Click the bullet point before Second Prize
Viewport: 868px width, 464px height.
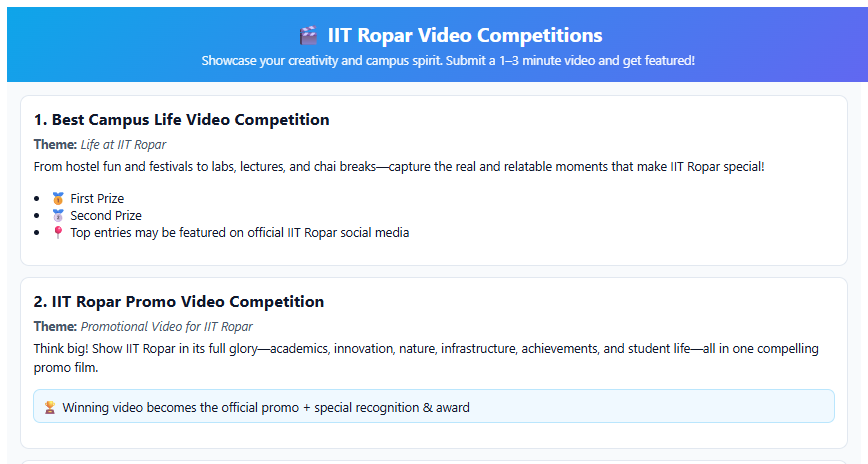37,216
